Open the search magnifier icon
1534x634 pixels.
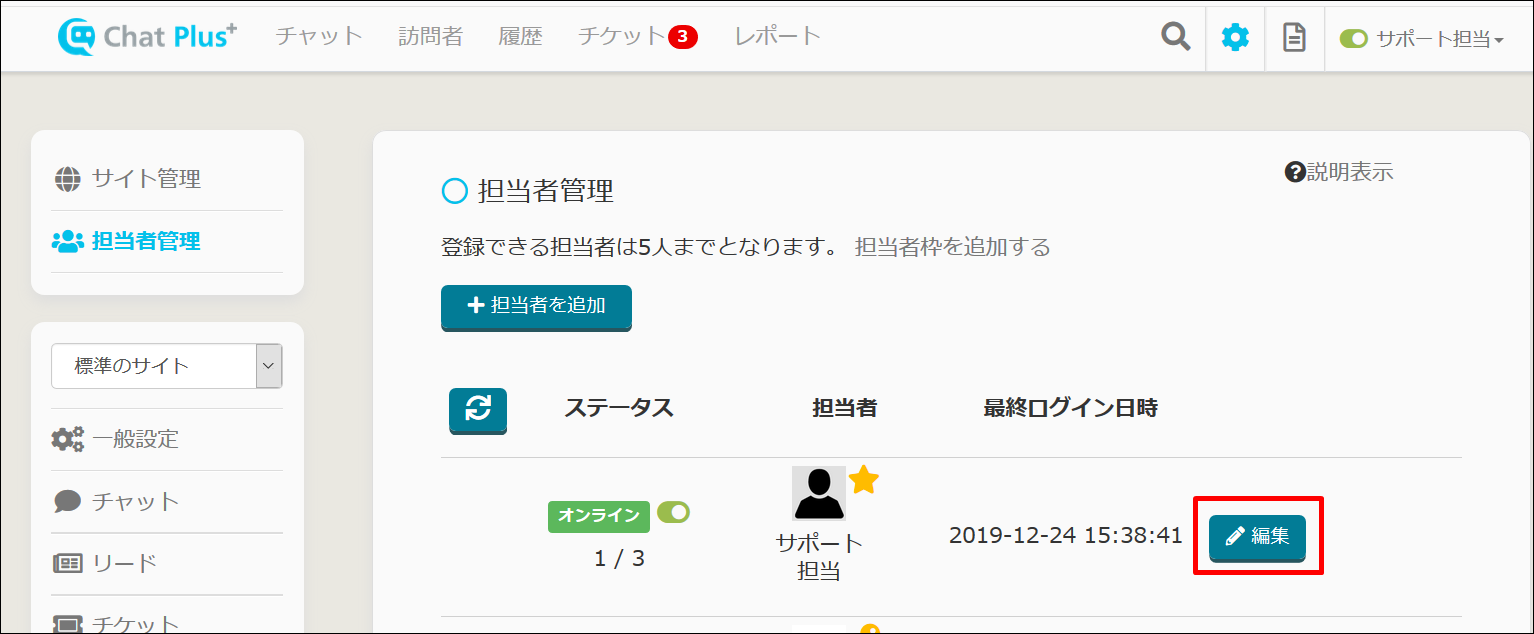click(1176, 38)
